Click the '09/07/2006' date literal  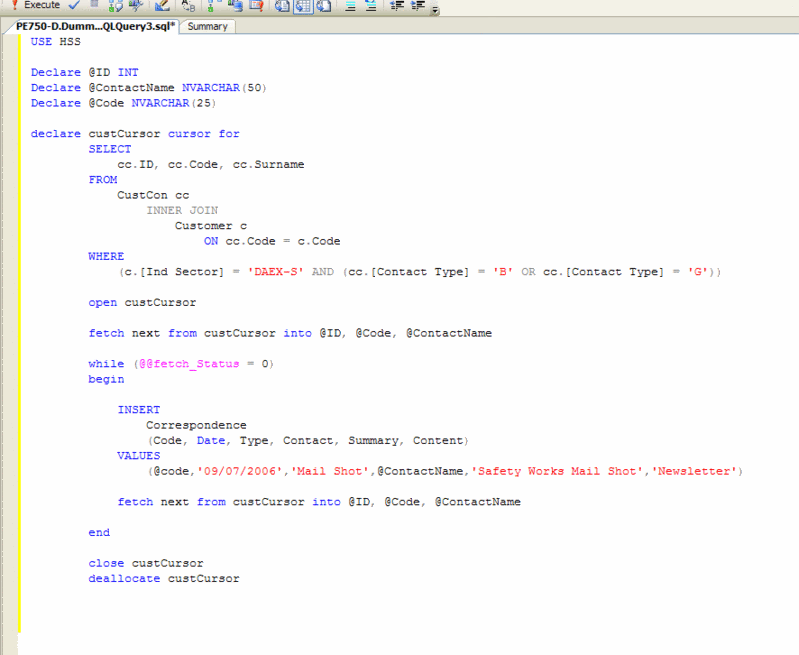pyautogui.click(x=239, y=471)
